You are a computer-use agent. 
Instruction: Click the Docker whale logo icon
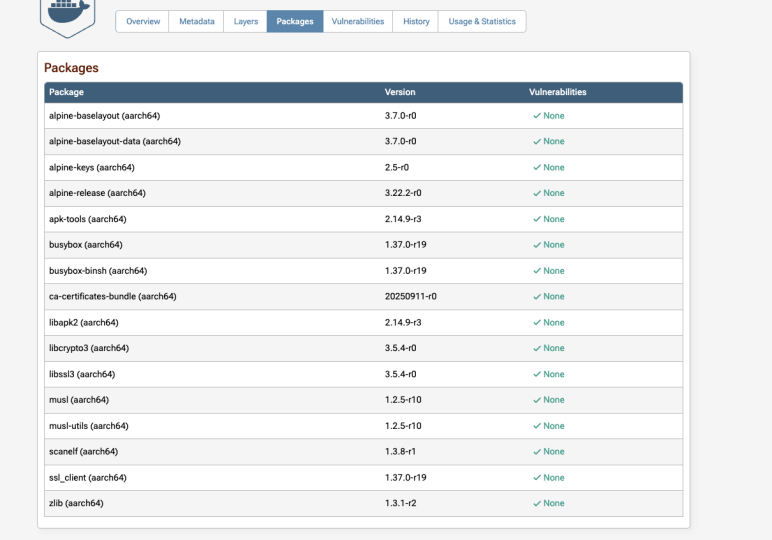67,14
